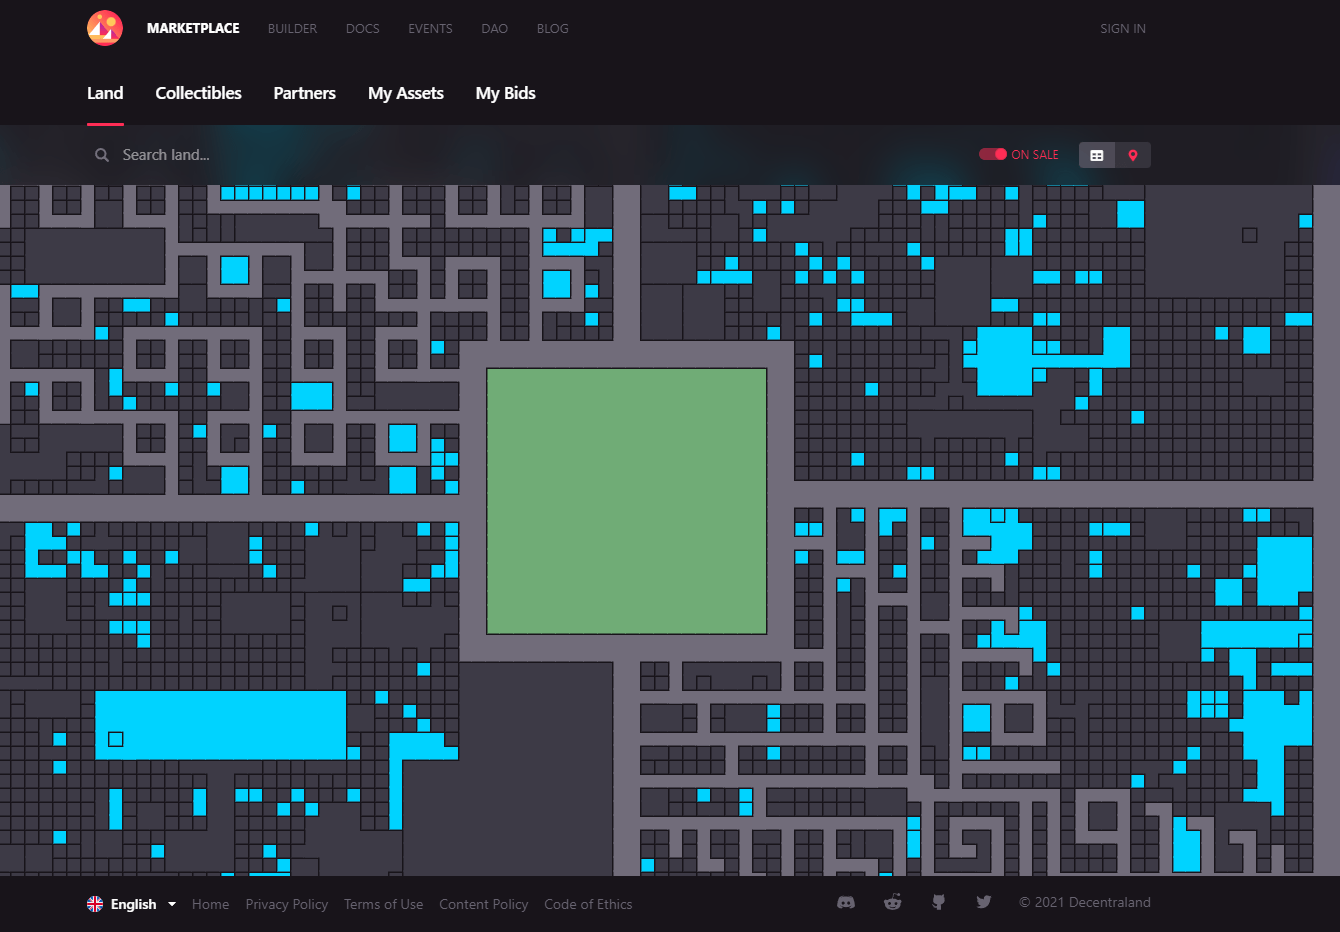Screen dimensions: 1340x932
Task: Select the Land tab
Action: (105, 93)
